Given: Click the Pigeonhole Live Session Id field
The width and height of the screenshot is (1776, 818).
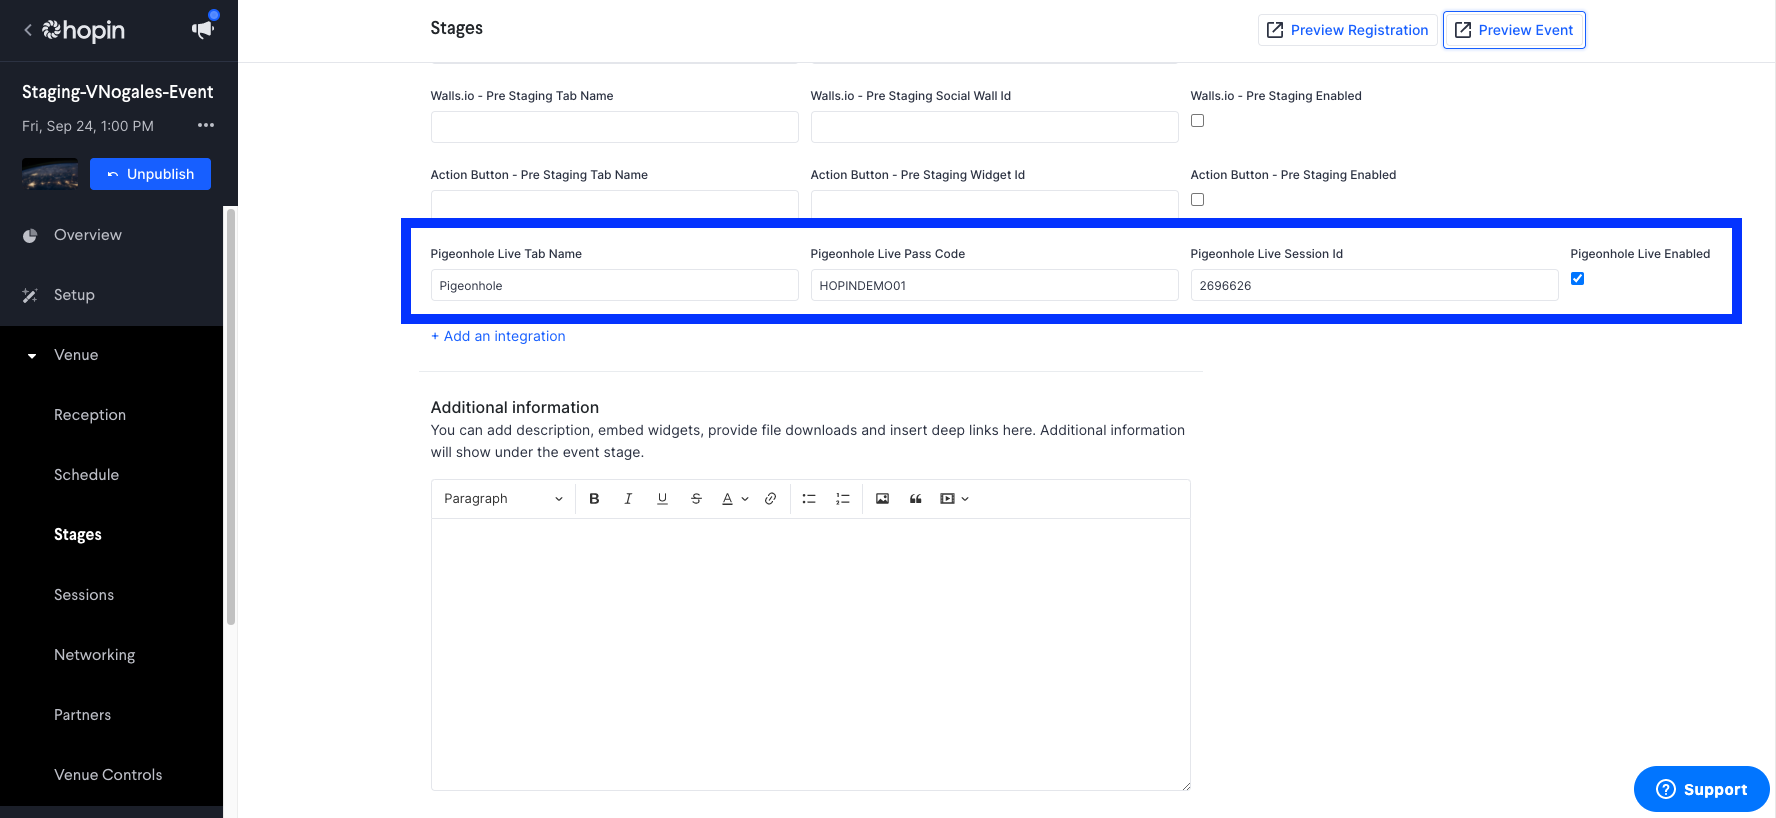Looking at the screenshot, I should (x=1374, y=285).
